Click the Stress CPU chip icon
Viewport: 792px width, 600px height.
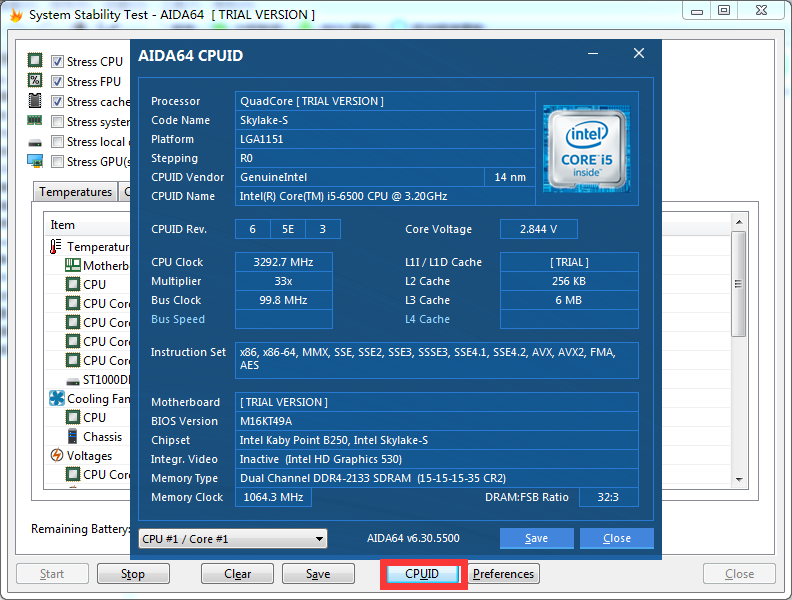(x=35, y=61)
